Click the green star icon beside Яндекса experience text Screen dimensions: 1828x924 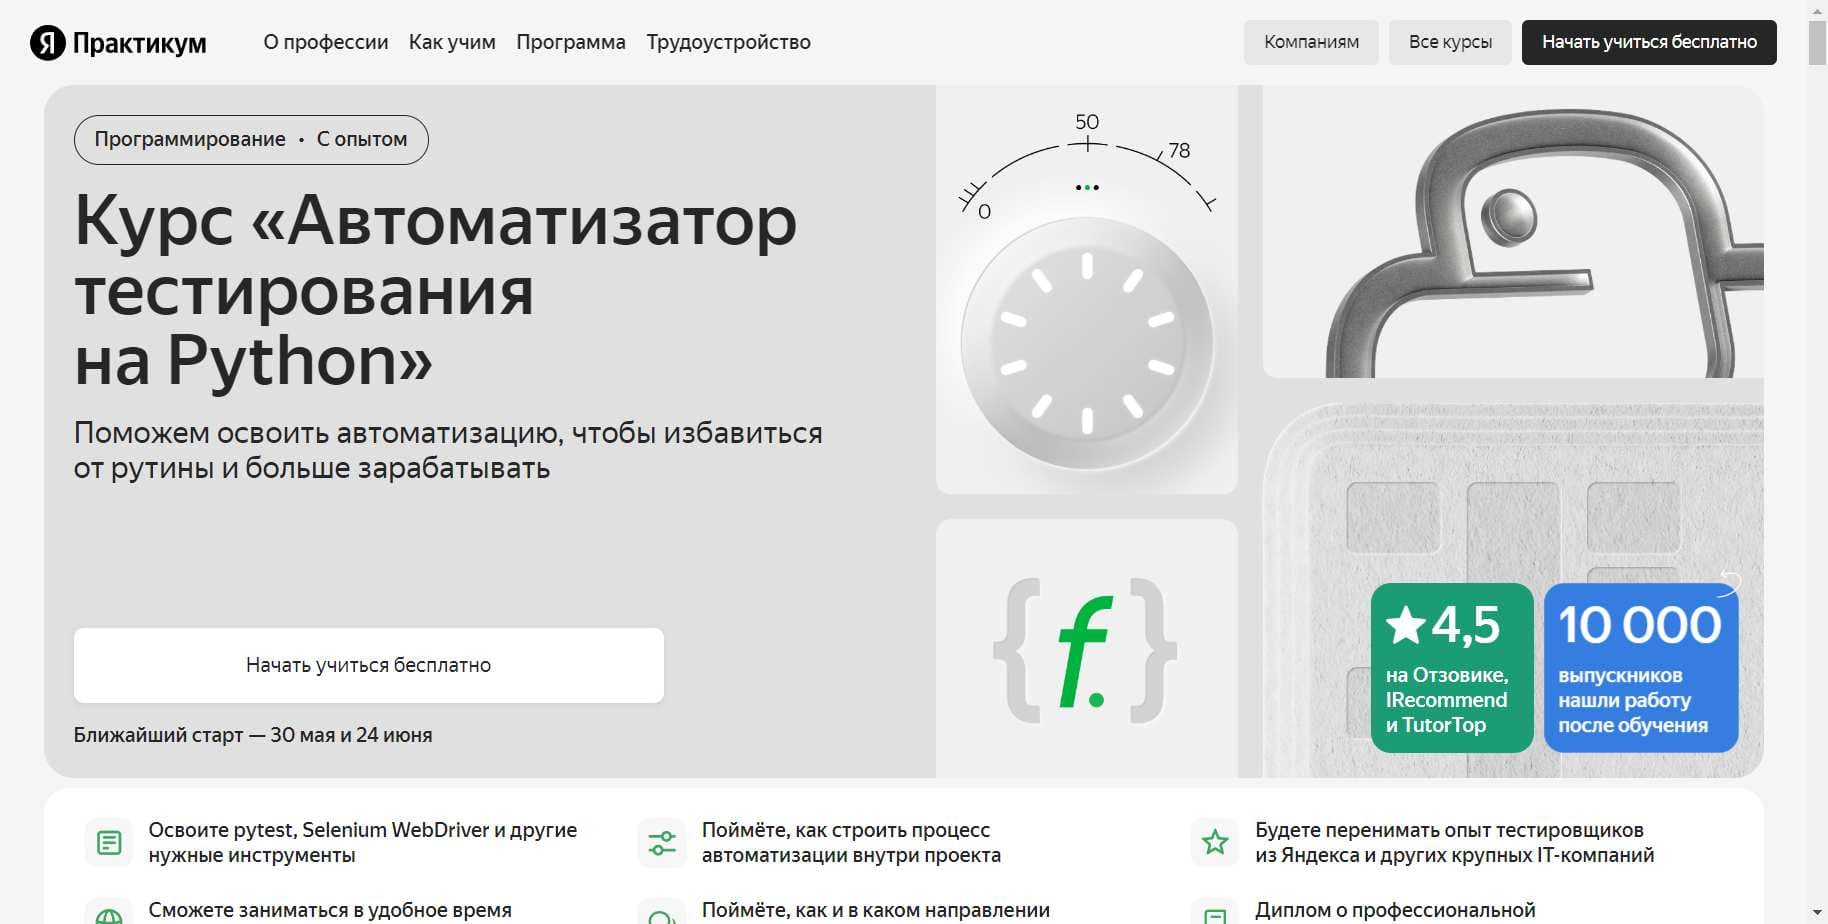(x=1214, y=841)
